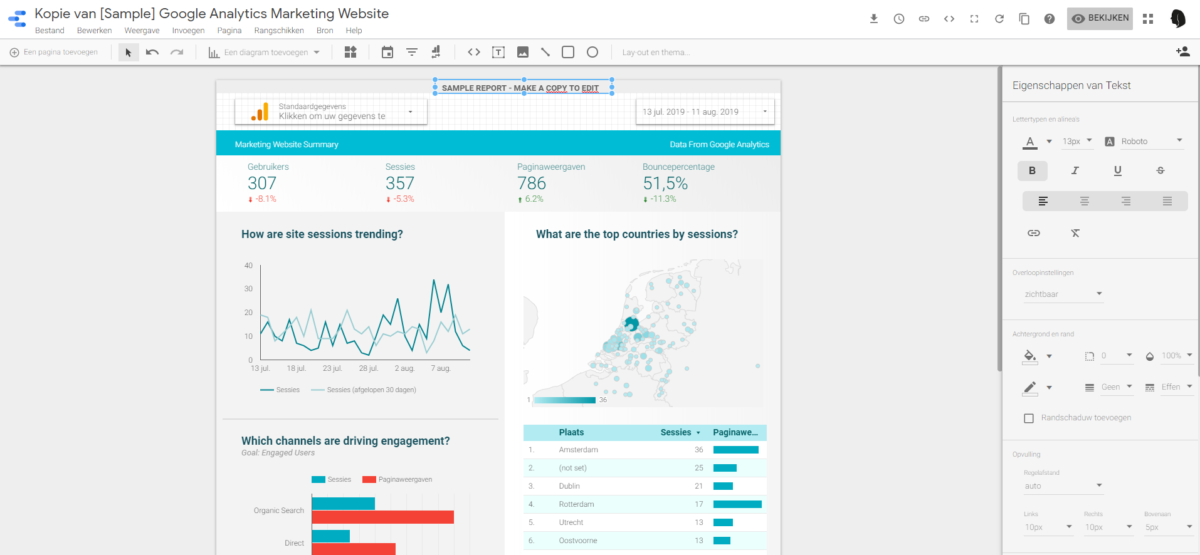The height and width of the screenshot is (555, 1200).
Task: Open the Regelafstand auto dropdown
Action: [1064, 486]
